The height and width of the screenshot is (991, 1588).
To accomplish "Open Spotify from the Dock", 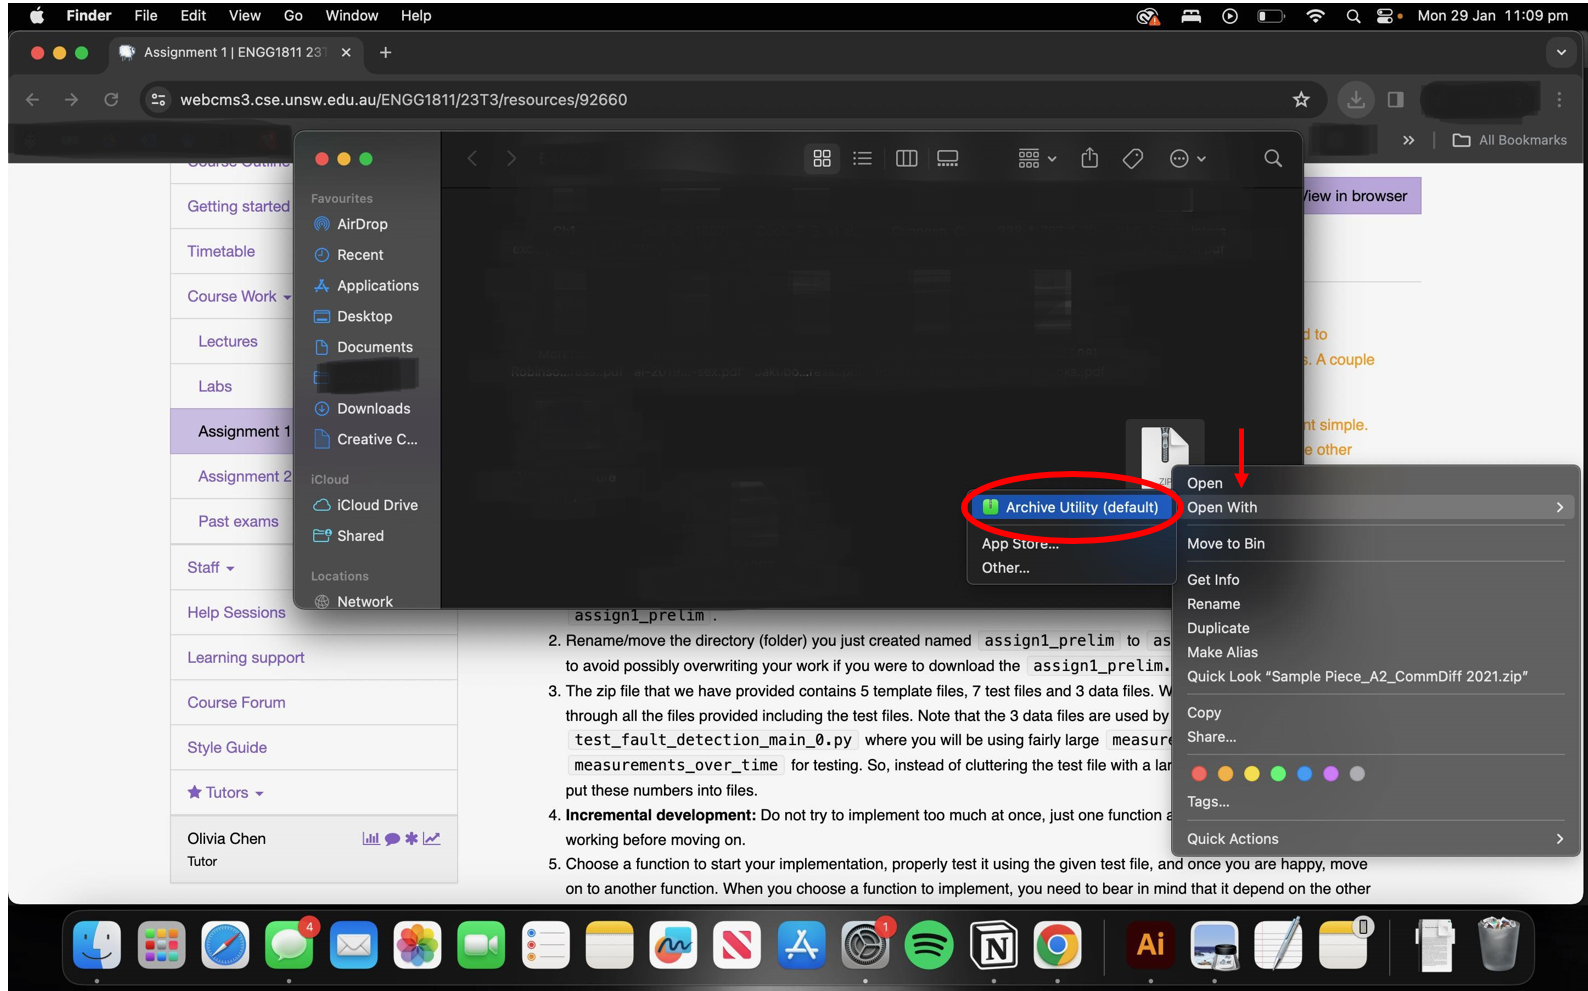I will tap(929, 945).
